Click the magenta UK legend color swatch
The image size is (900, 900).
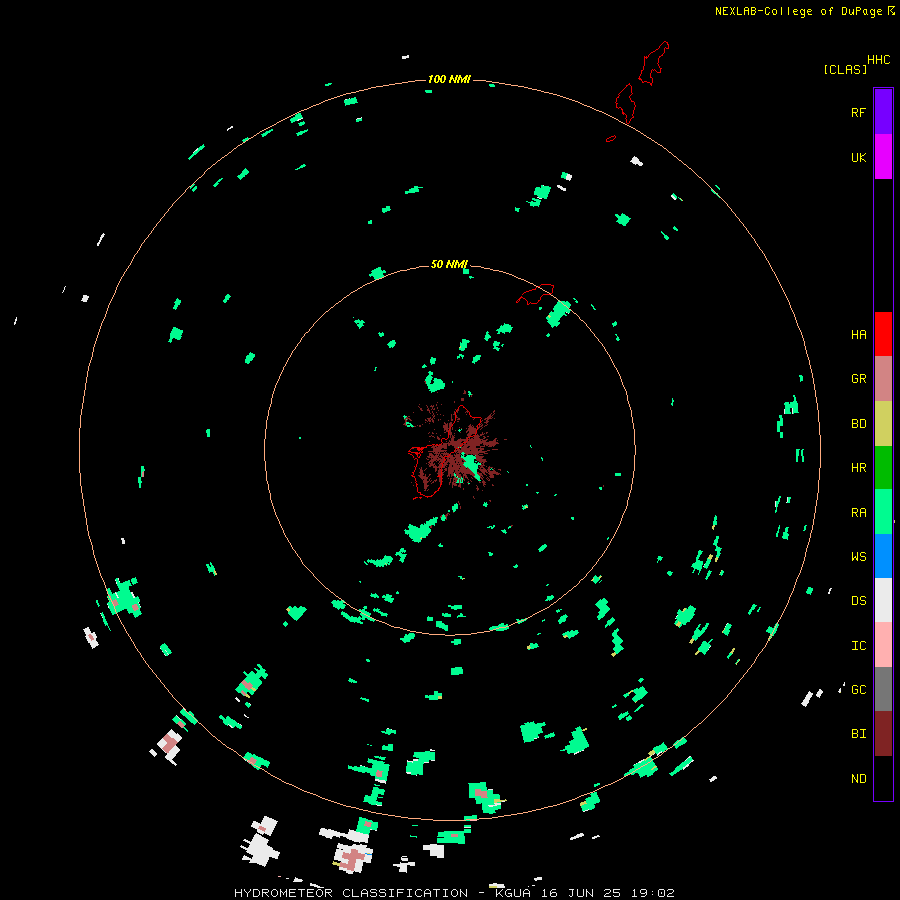coord(883,157)
